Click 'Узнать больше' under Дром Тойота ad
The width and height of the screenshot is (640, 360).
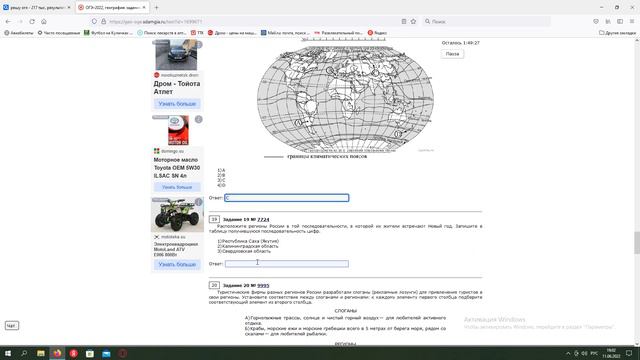[x=177, y=104]
